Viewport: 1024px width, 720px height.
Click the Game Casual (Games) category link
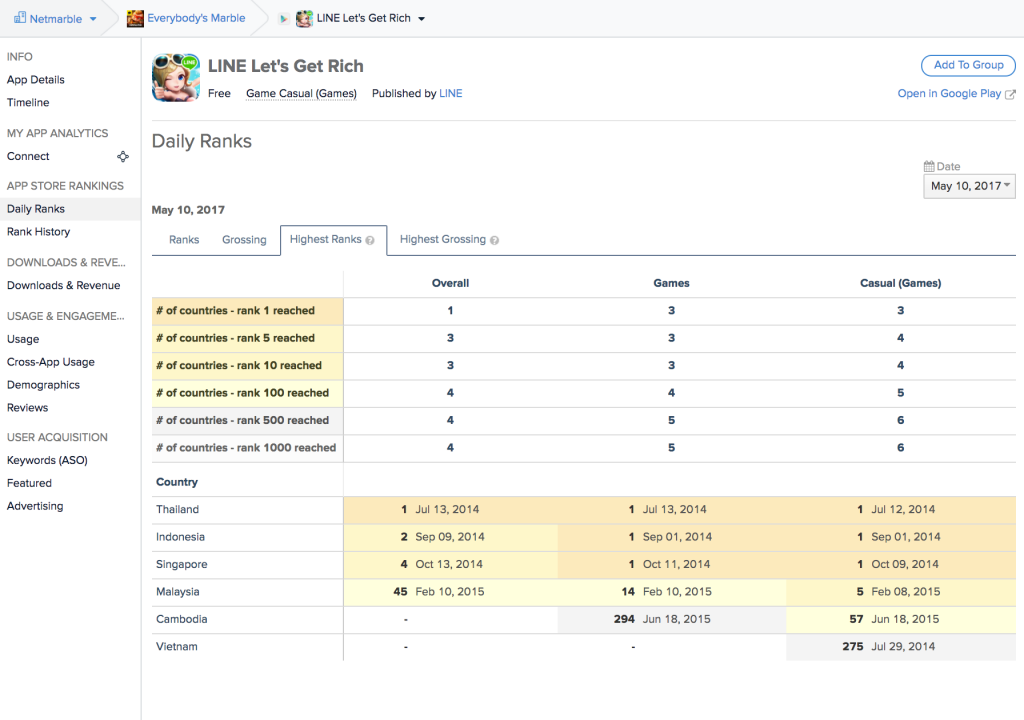(x=302, y=93)
